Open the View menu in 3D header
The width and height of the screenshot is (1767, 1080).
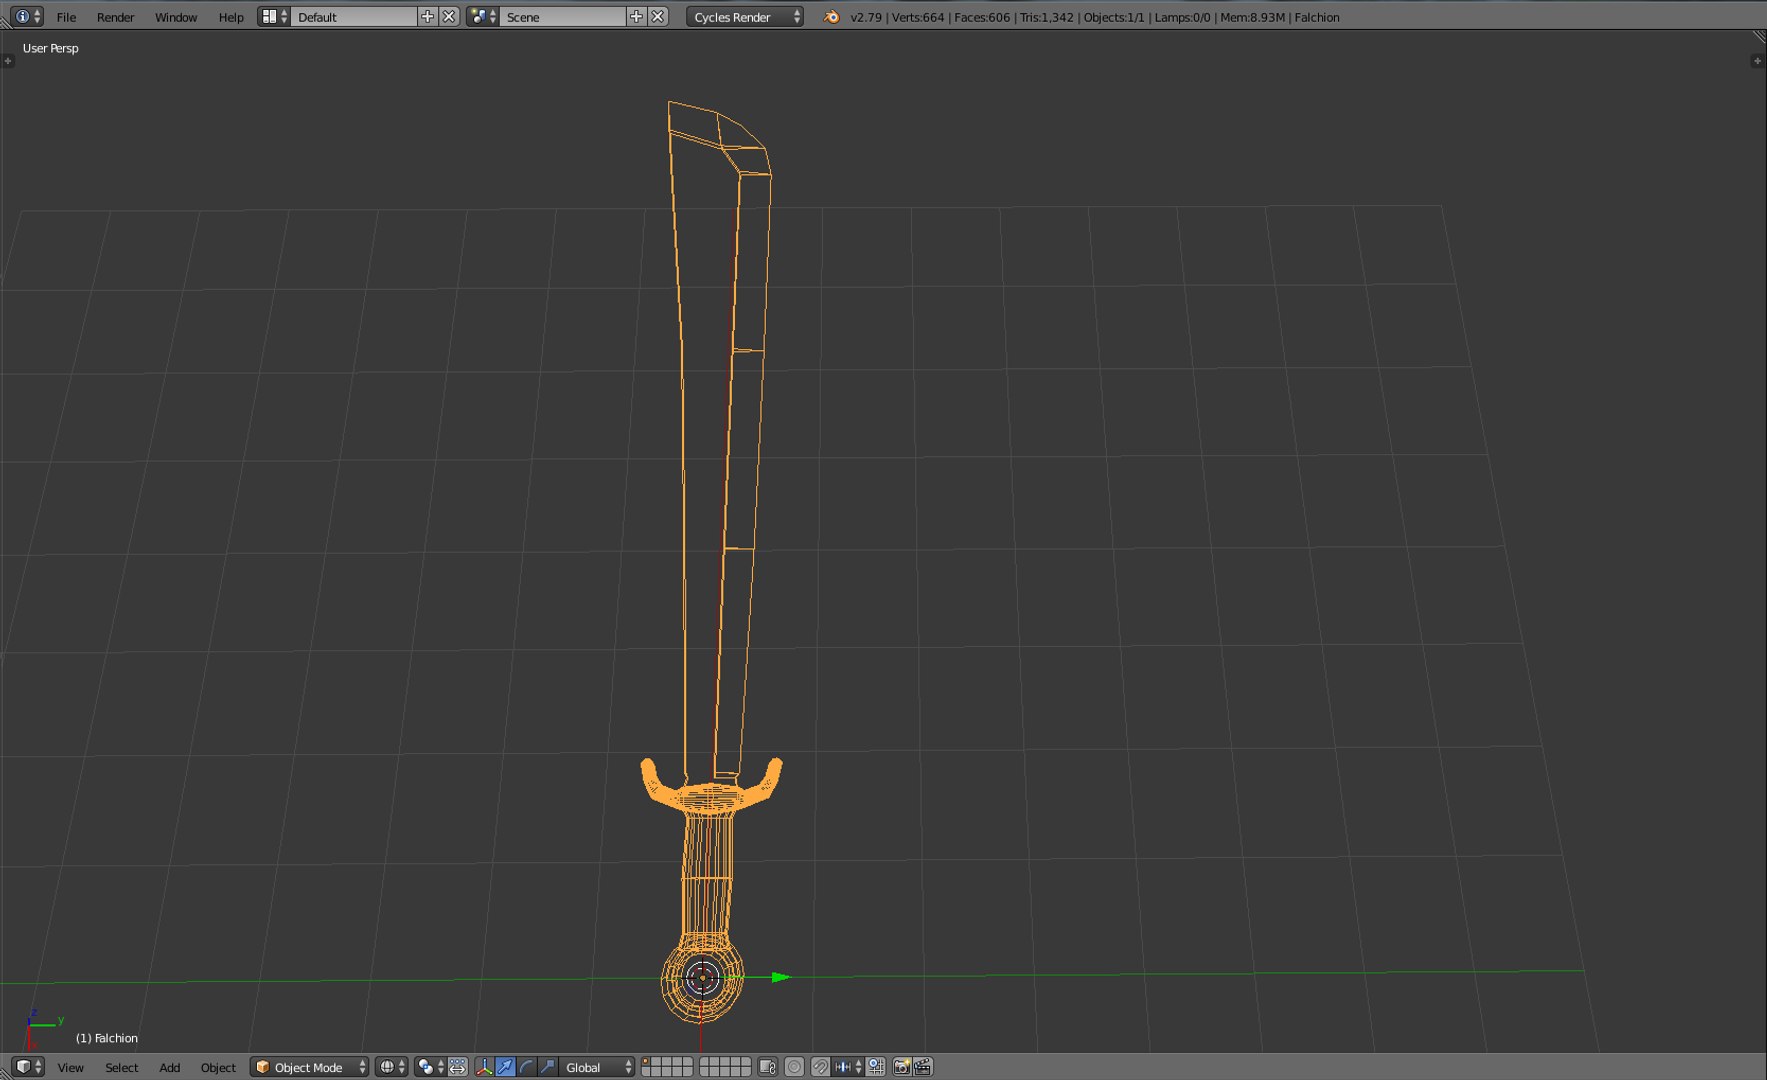(70, 1068)
